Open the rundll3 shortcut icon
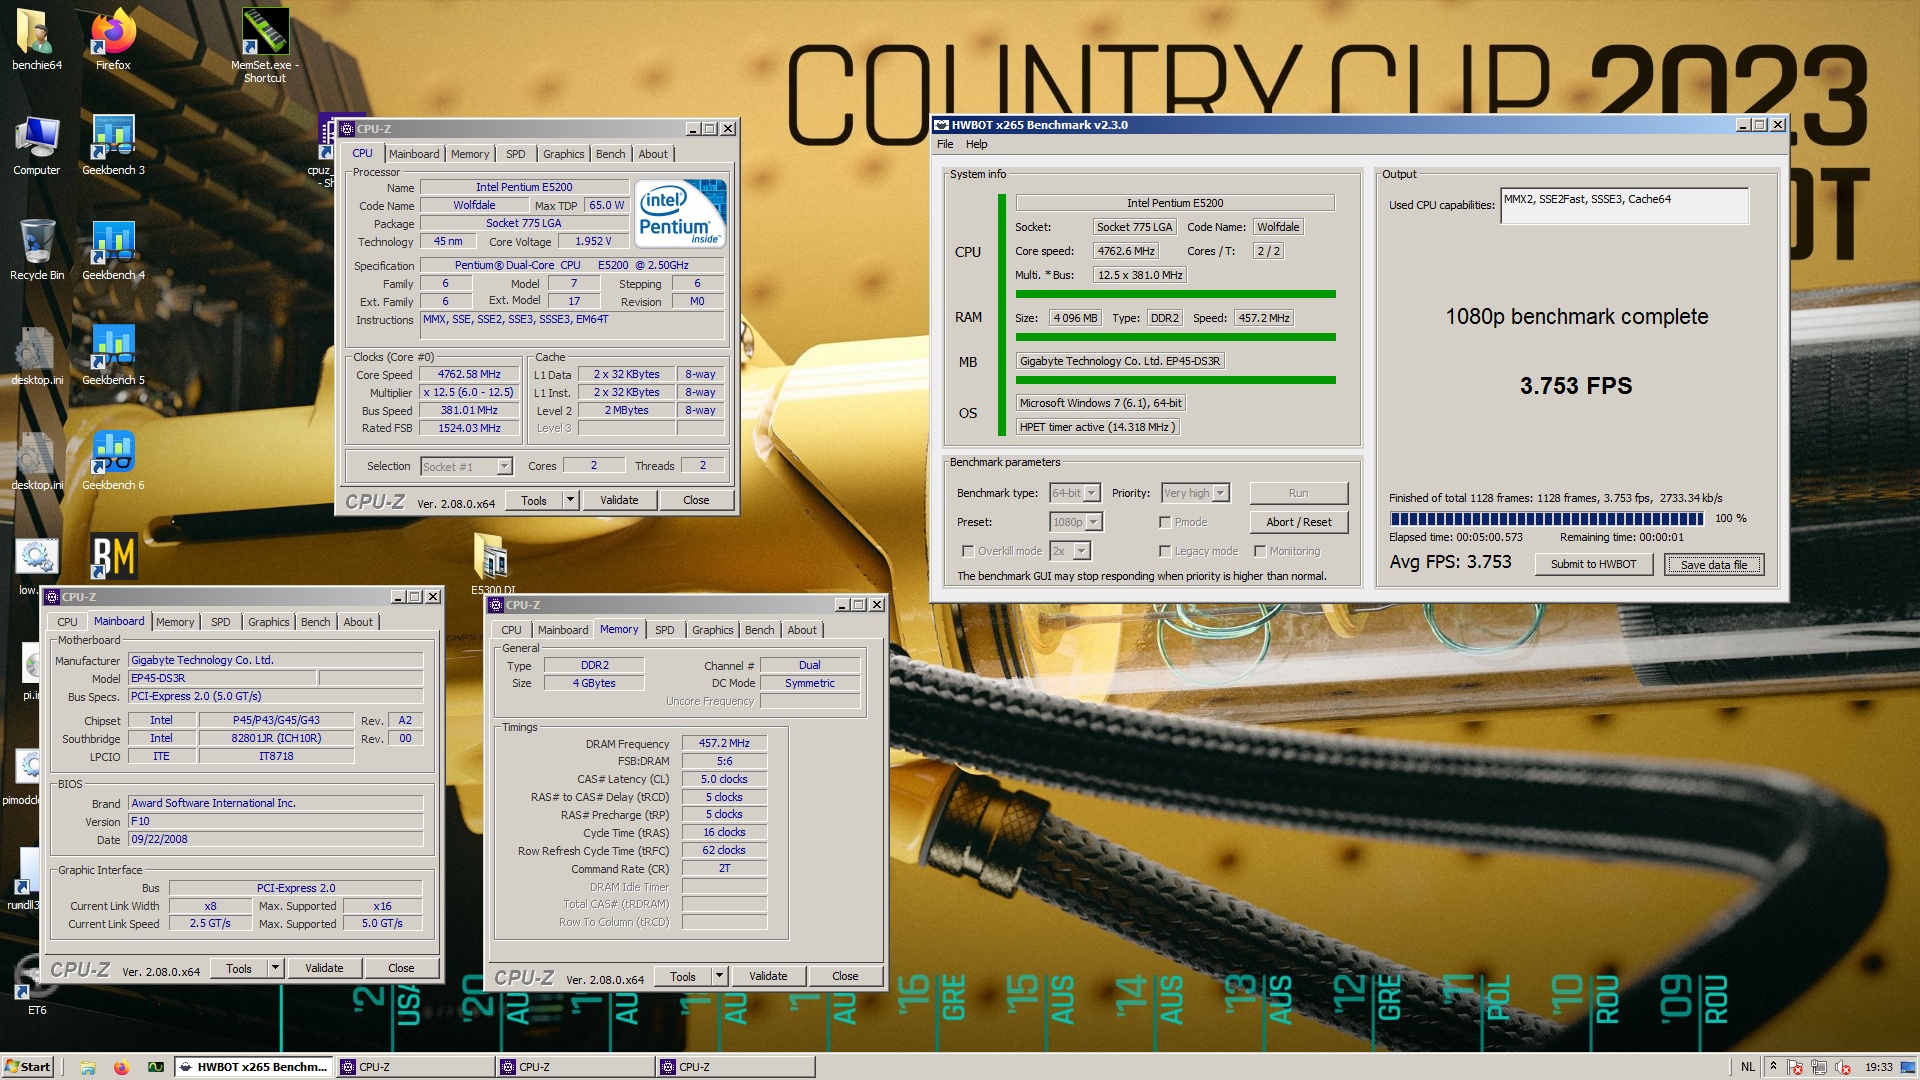 24,880
